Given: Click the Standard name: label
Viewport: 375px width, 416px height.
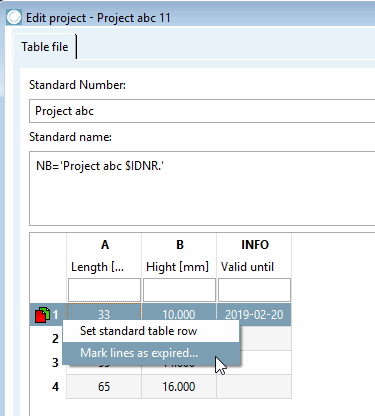Looking at the screenshot, I should pyautogui.click(x=70, y=137).
